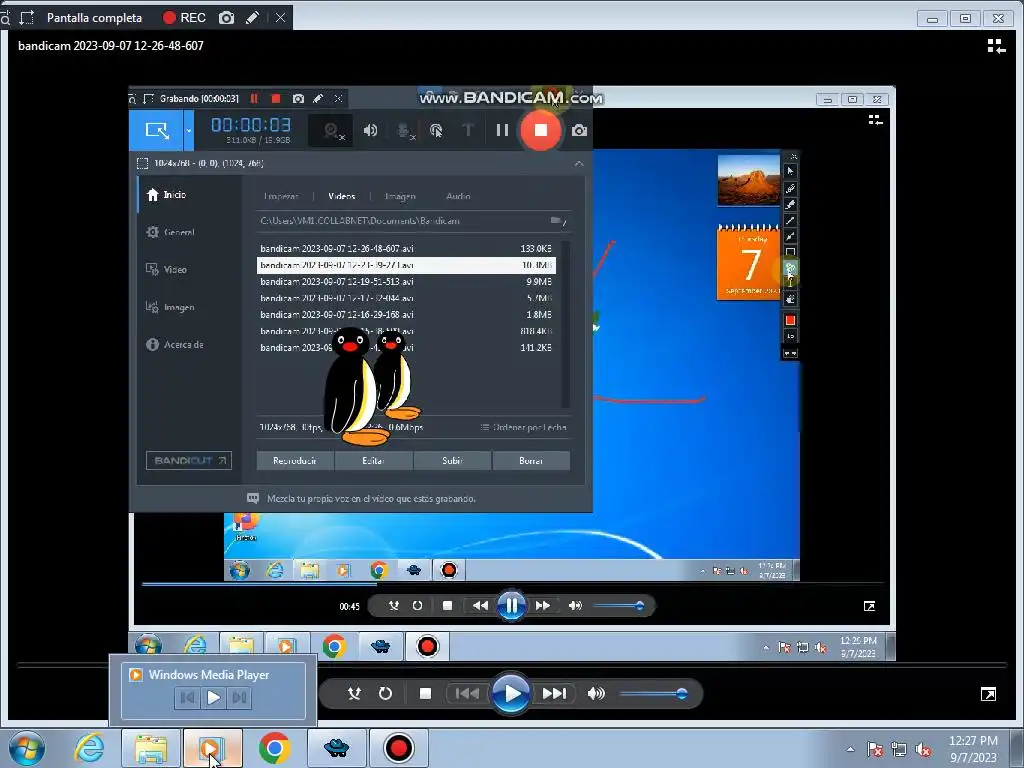Pick the red color swatch in drawing toolbar
Screen dimensions: 1024x768
click(x=790, y=320)
